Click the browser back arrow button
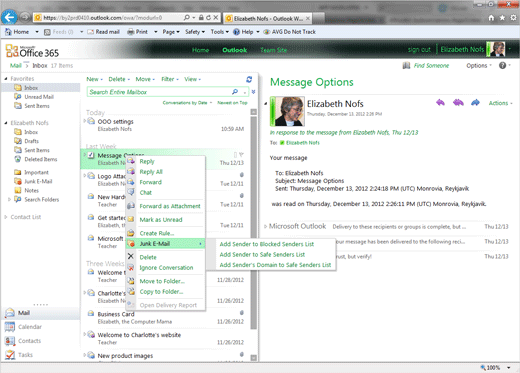Screen dimensions: 520x373 pos(9,17)
